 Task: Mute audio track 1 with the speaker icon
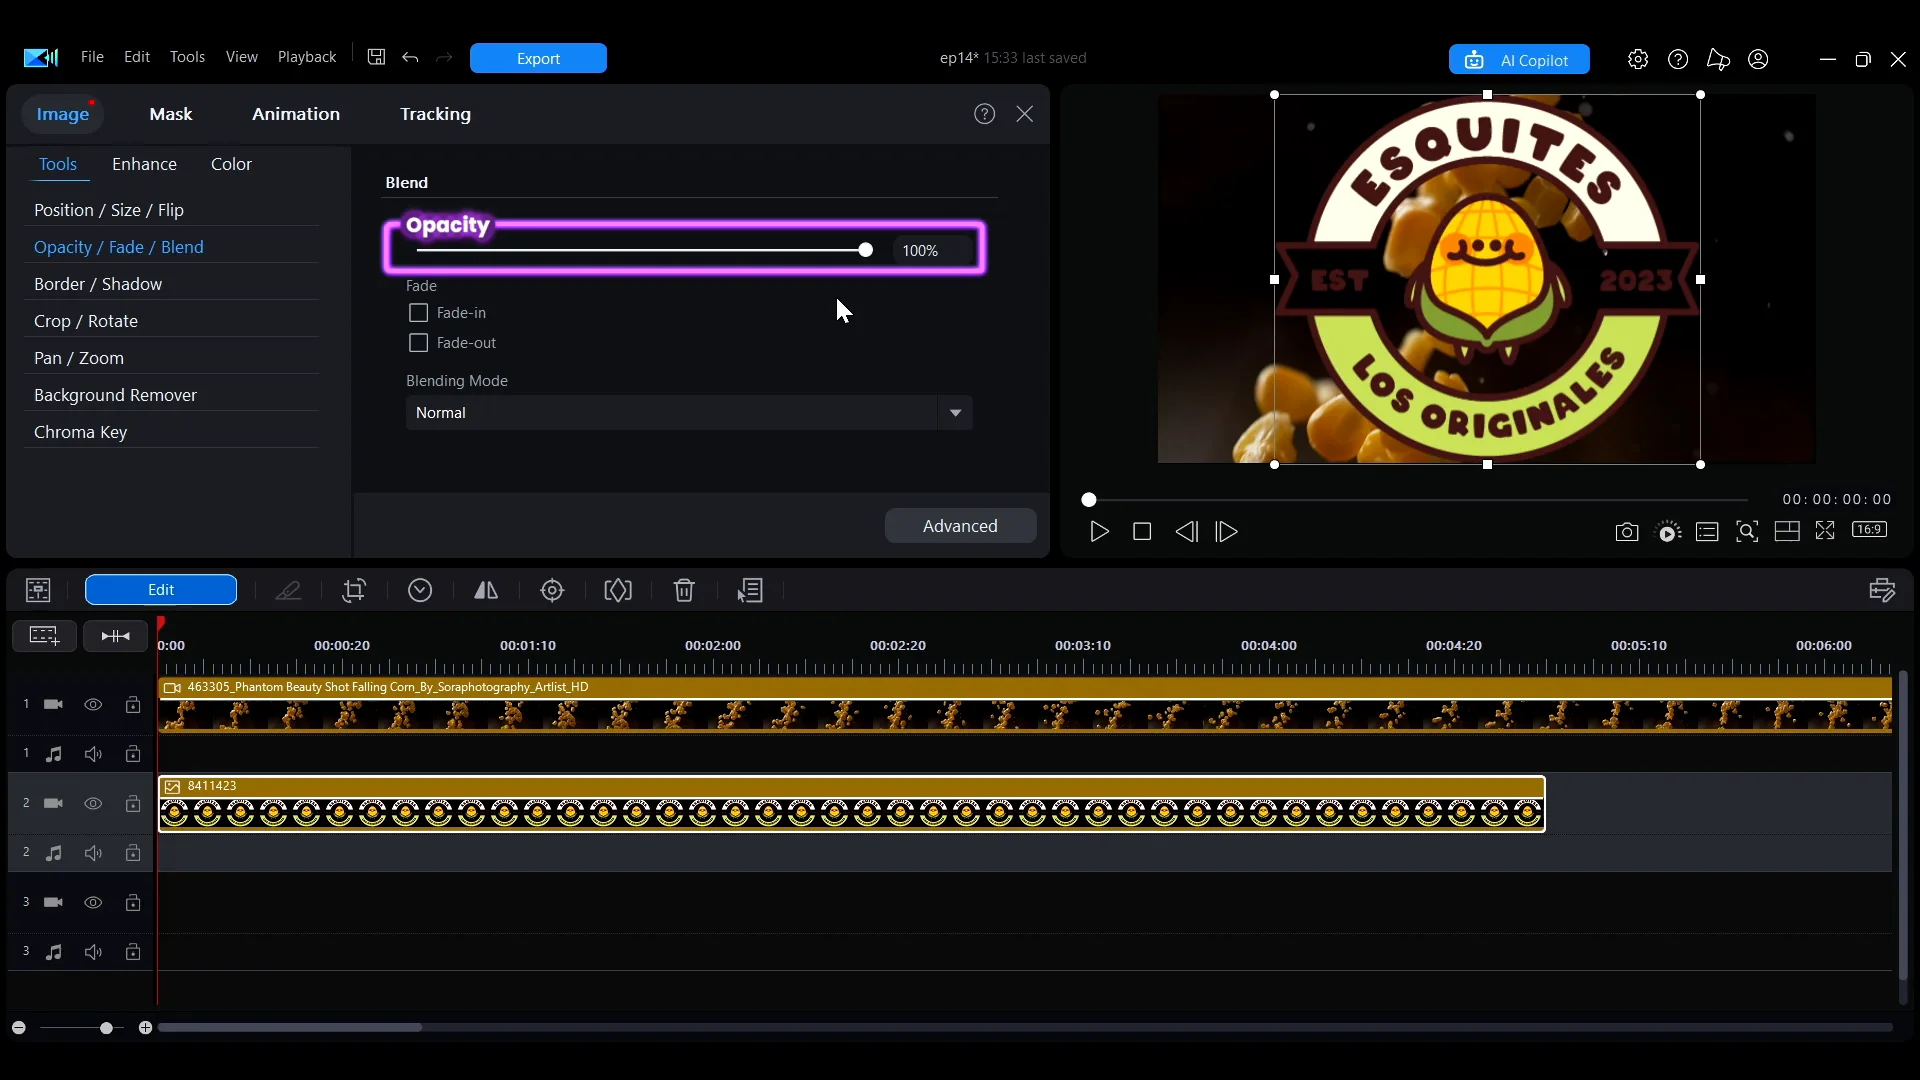pos(93,754)
